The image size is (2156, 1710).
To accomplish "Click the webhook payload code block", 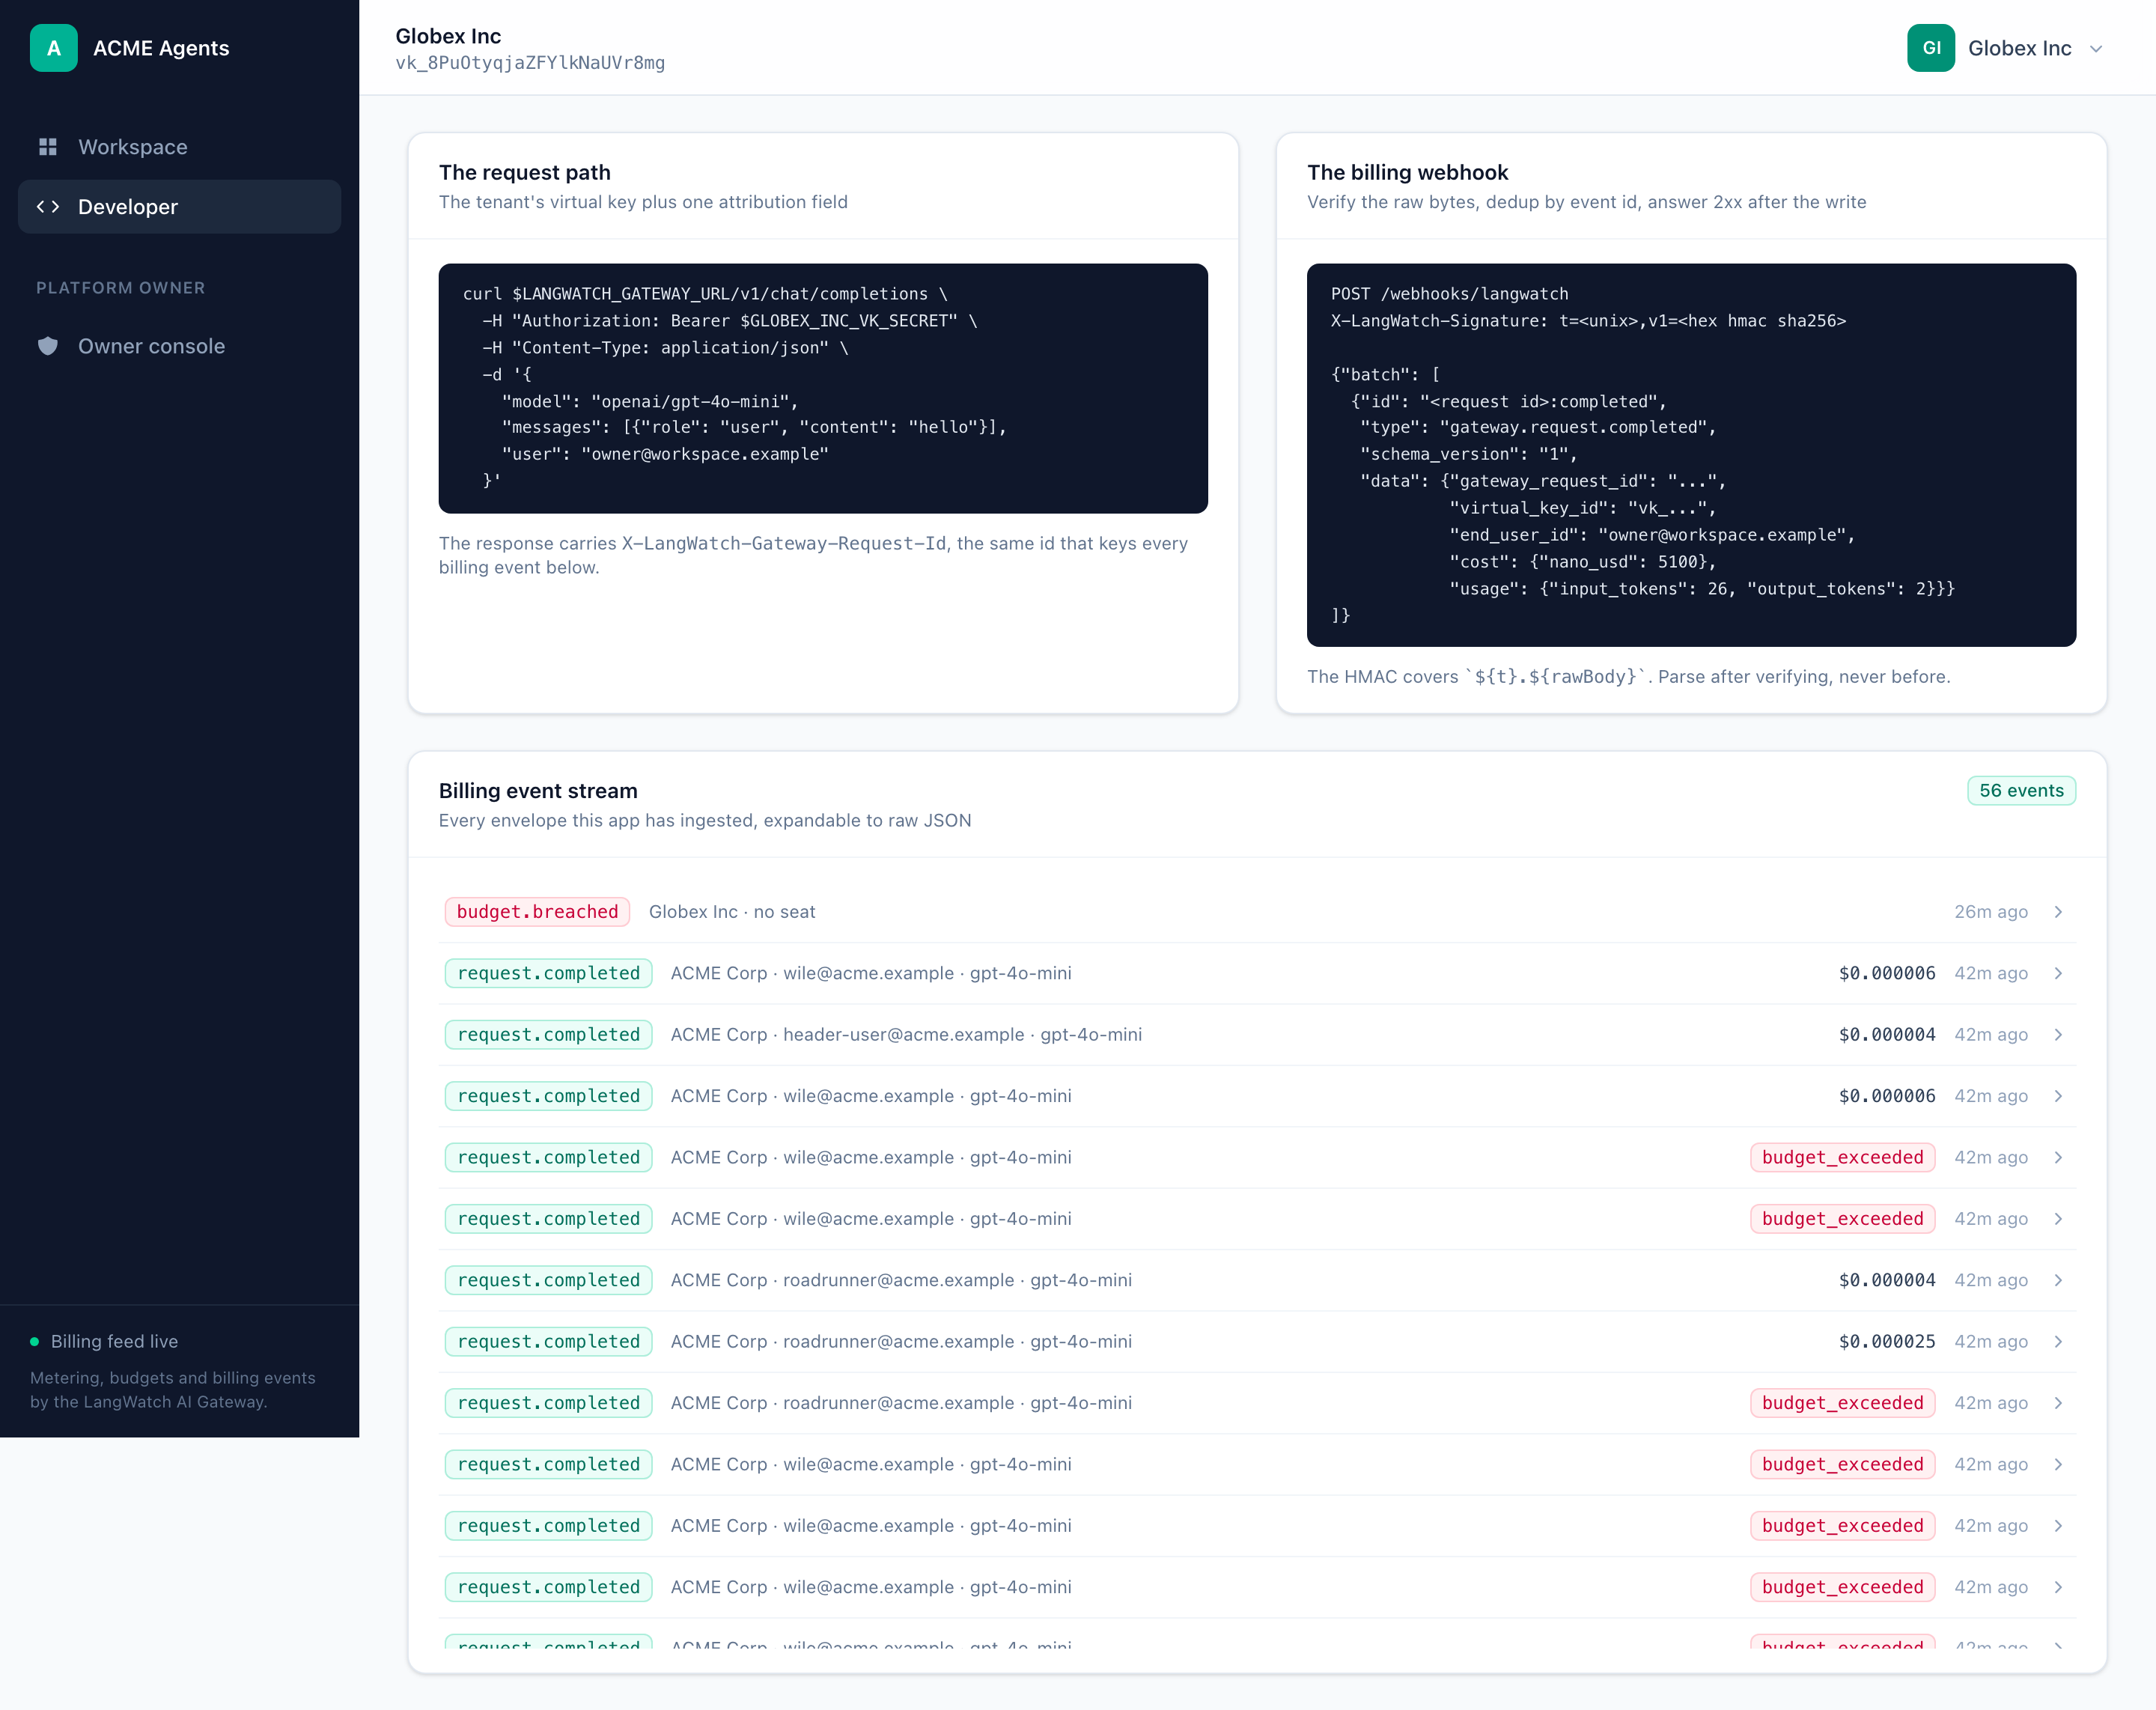I will pyautogui.click(x=1690, y=455).
